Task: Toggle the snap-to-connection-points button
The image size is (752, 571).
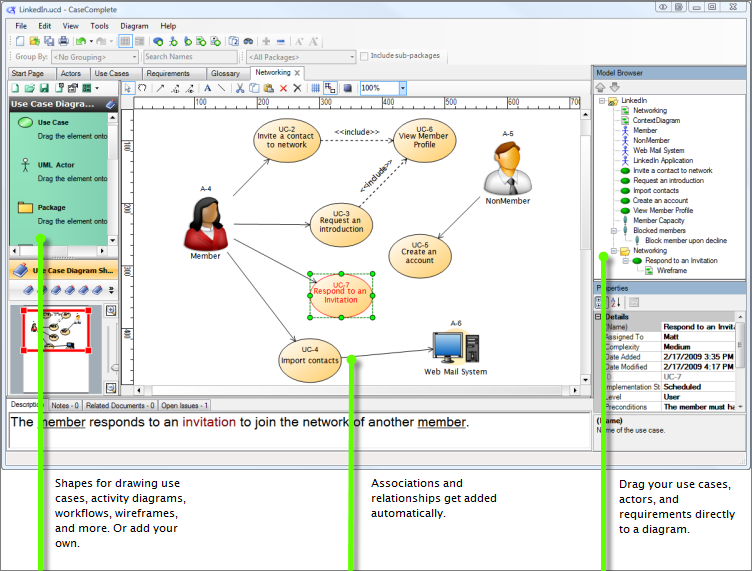Action: point(330,88)
